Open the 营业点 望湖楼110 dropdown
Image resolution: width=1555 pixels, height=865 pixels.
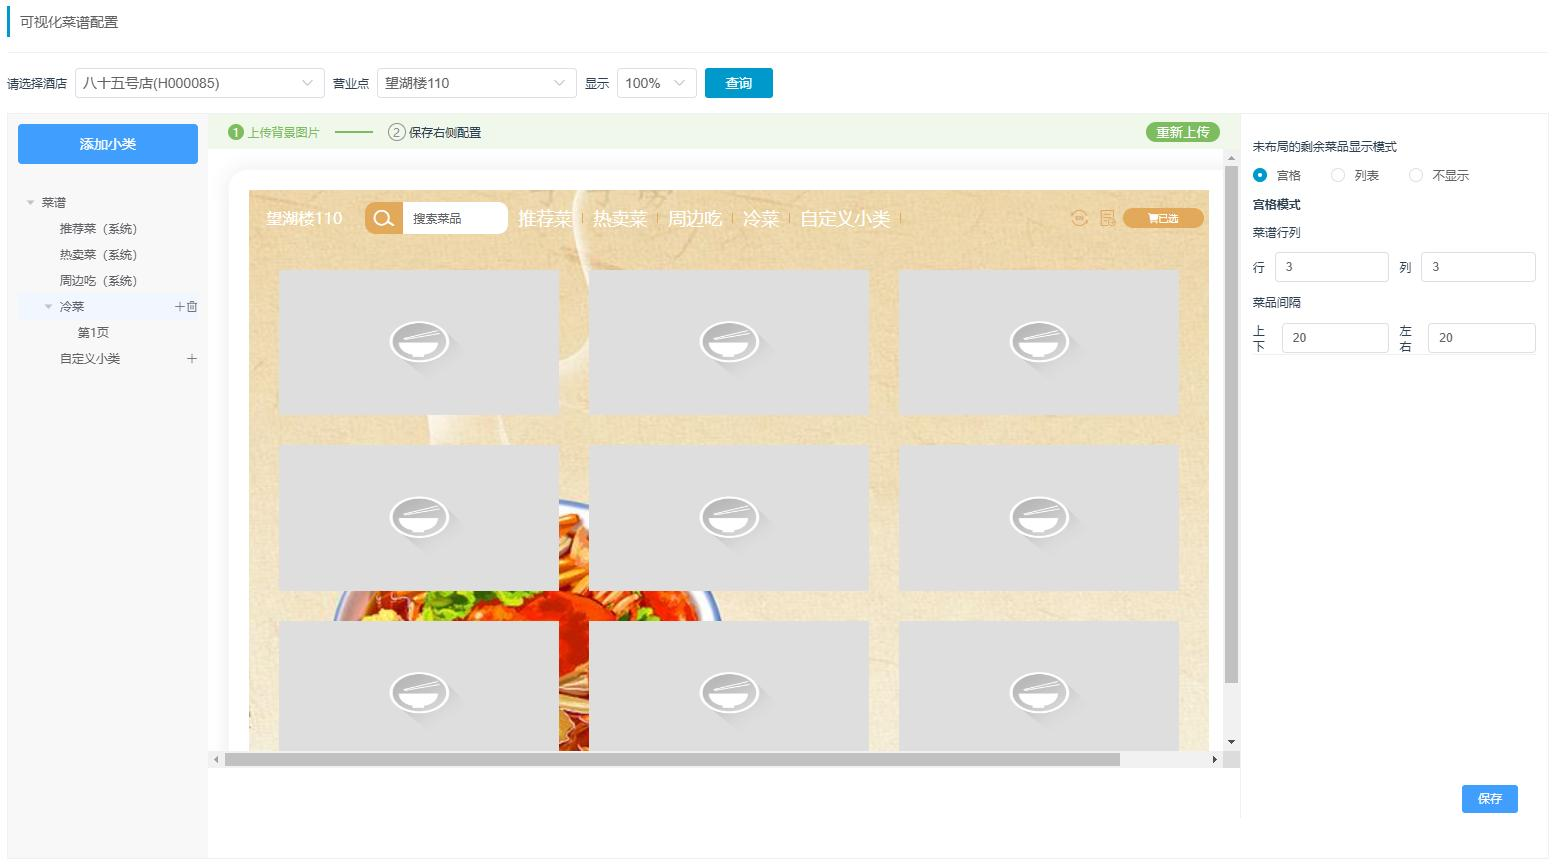tap(477, 83)
